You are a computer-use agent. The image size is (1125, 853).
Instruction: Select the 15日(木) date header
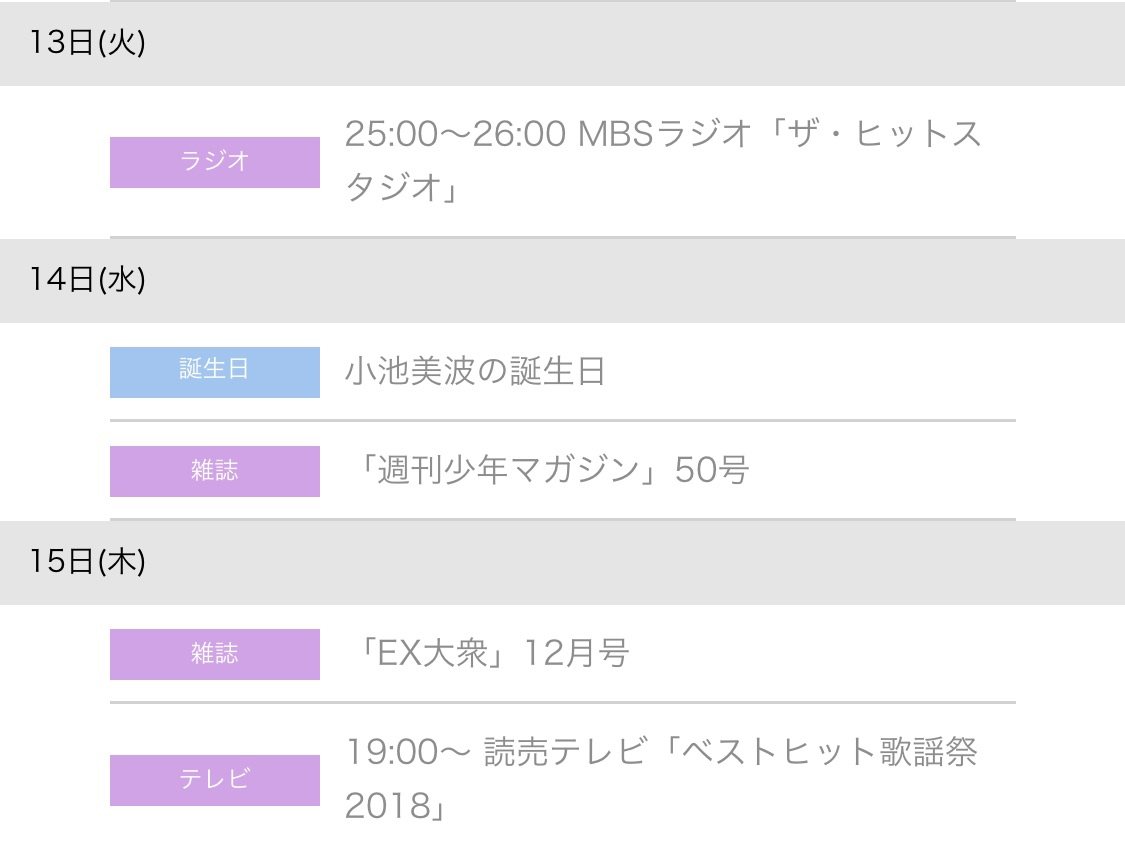click(x=562, y=562)
